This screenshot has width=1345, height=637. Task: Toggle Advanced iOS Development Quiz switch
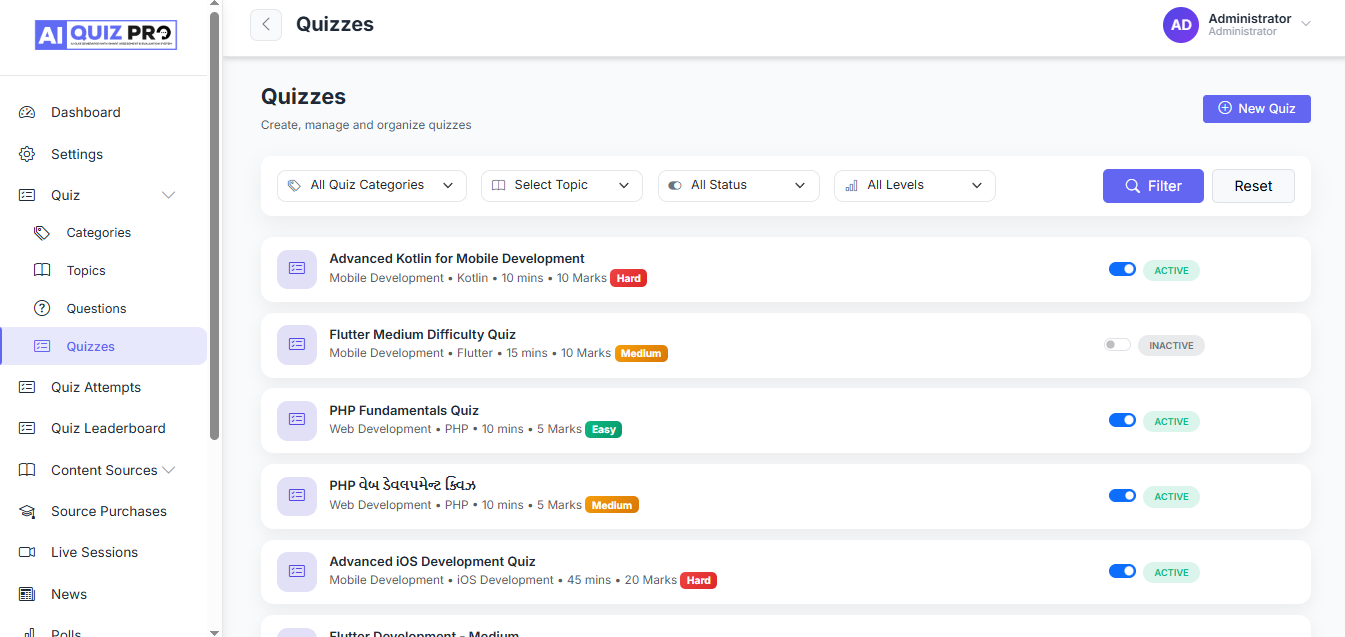pos(1122,571)
